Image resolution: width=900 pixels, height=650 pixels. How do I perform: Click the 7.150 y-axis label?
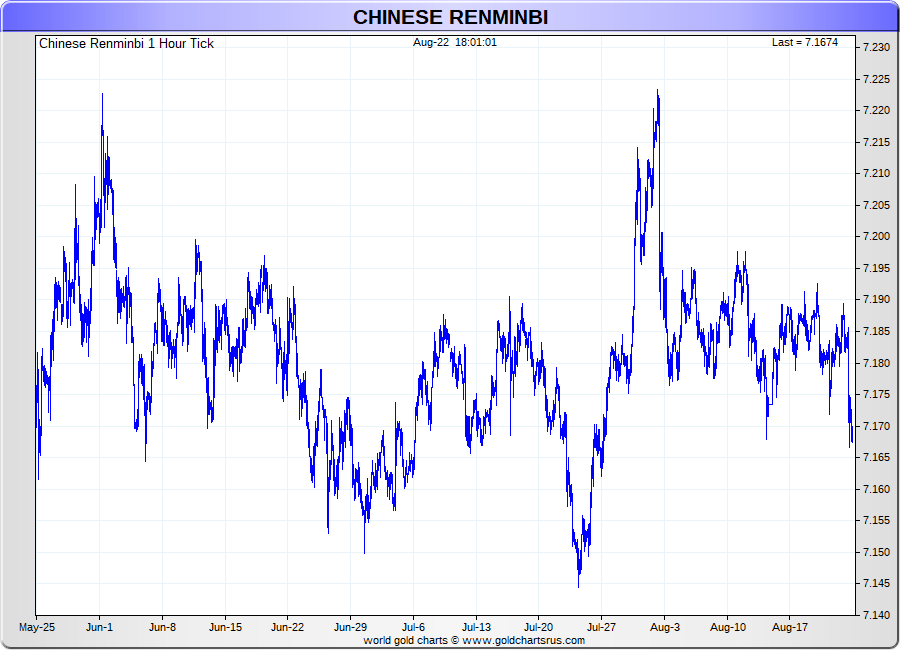pyautogui.click(x=876, y=552)
